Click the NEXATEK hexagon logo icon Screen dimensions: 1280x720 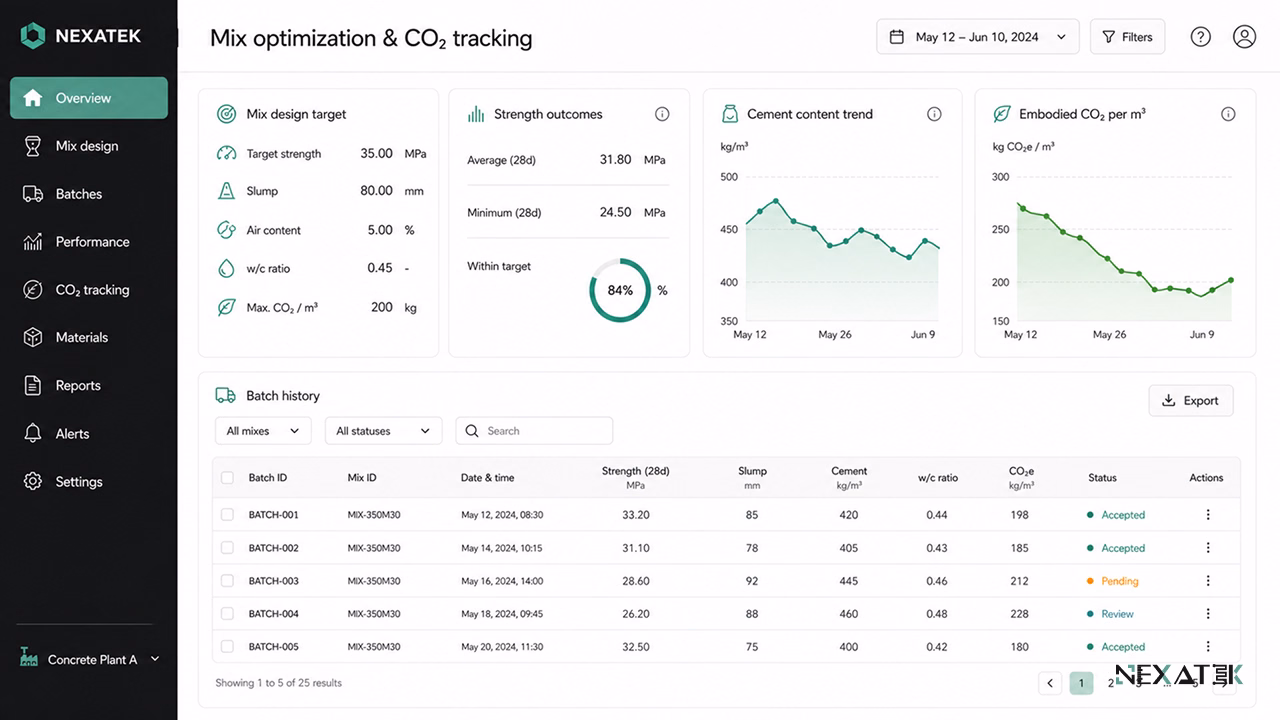(x=33, y=36)
